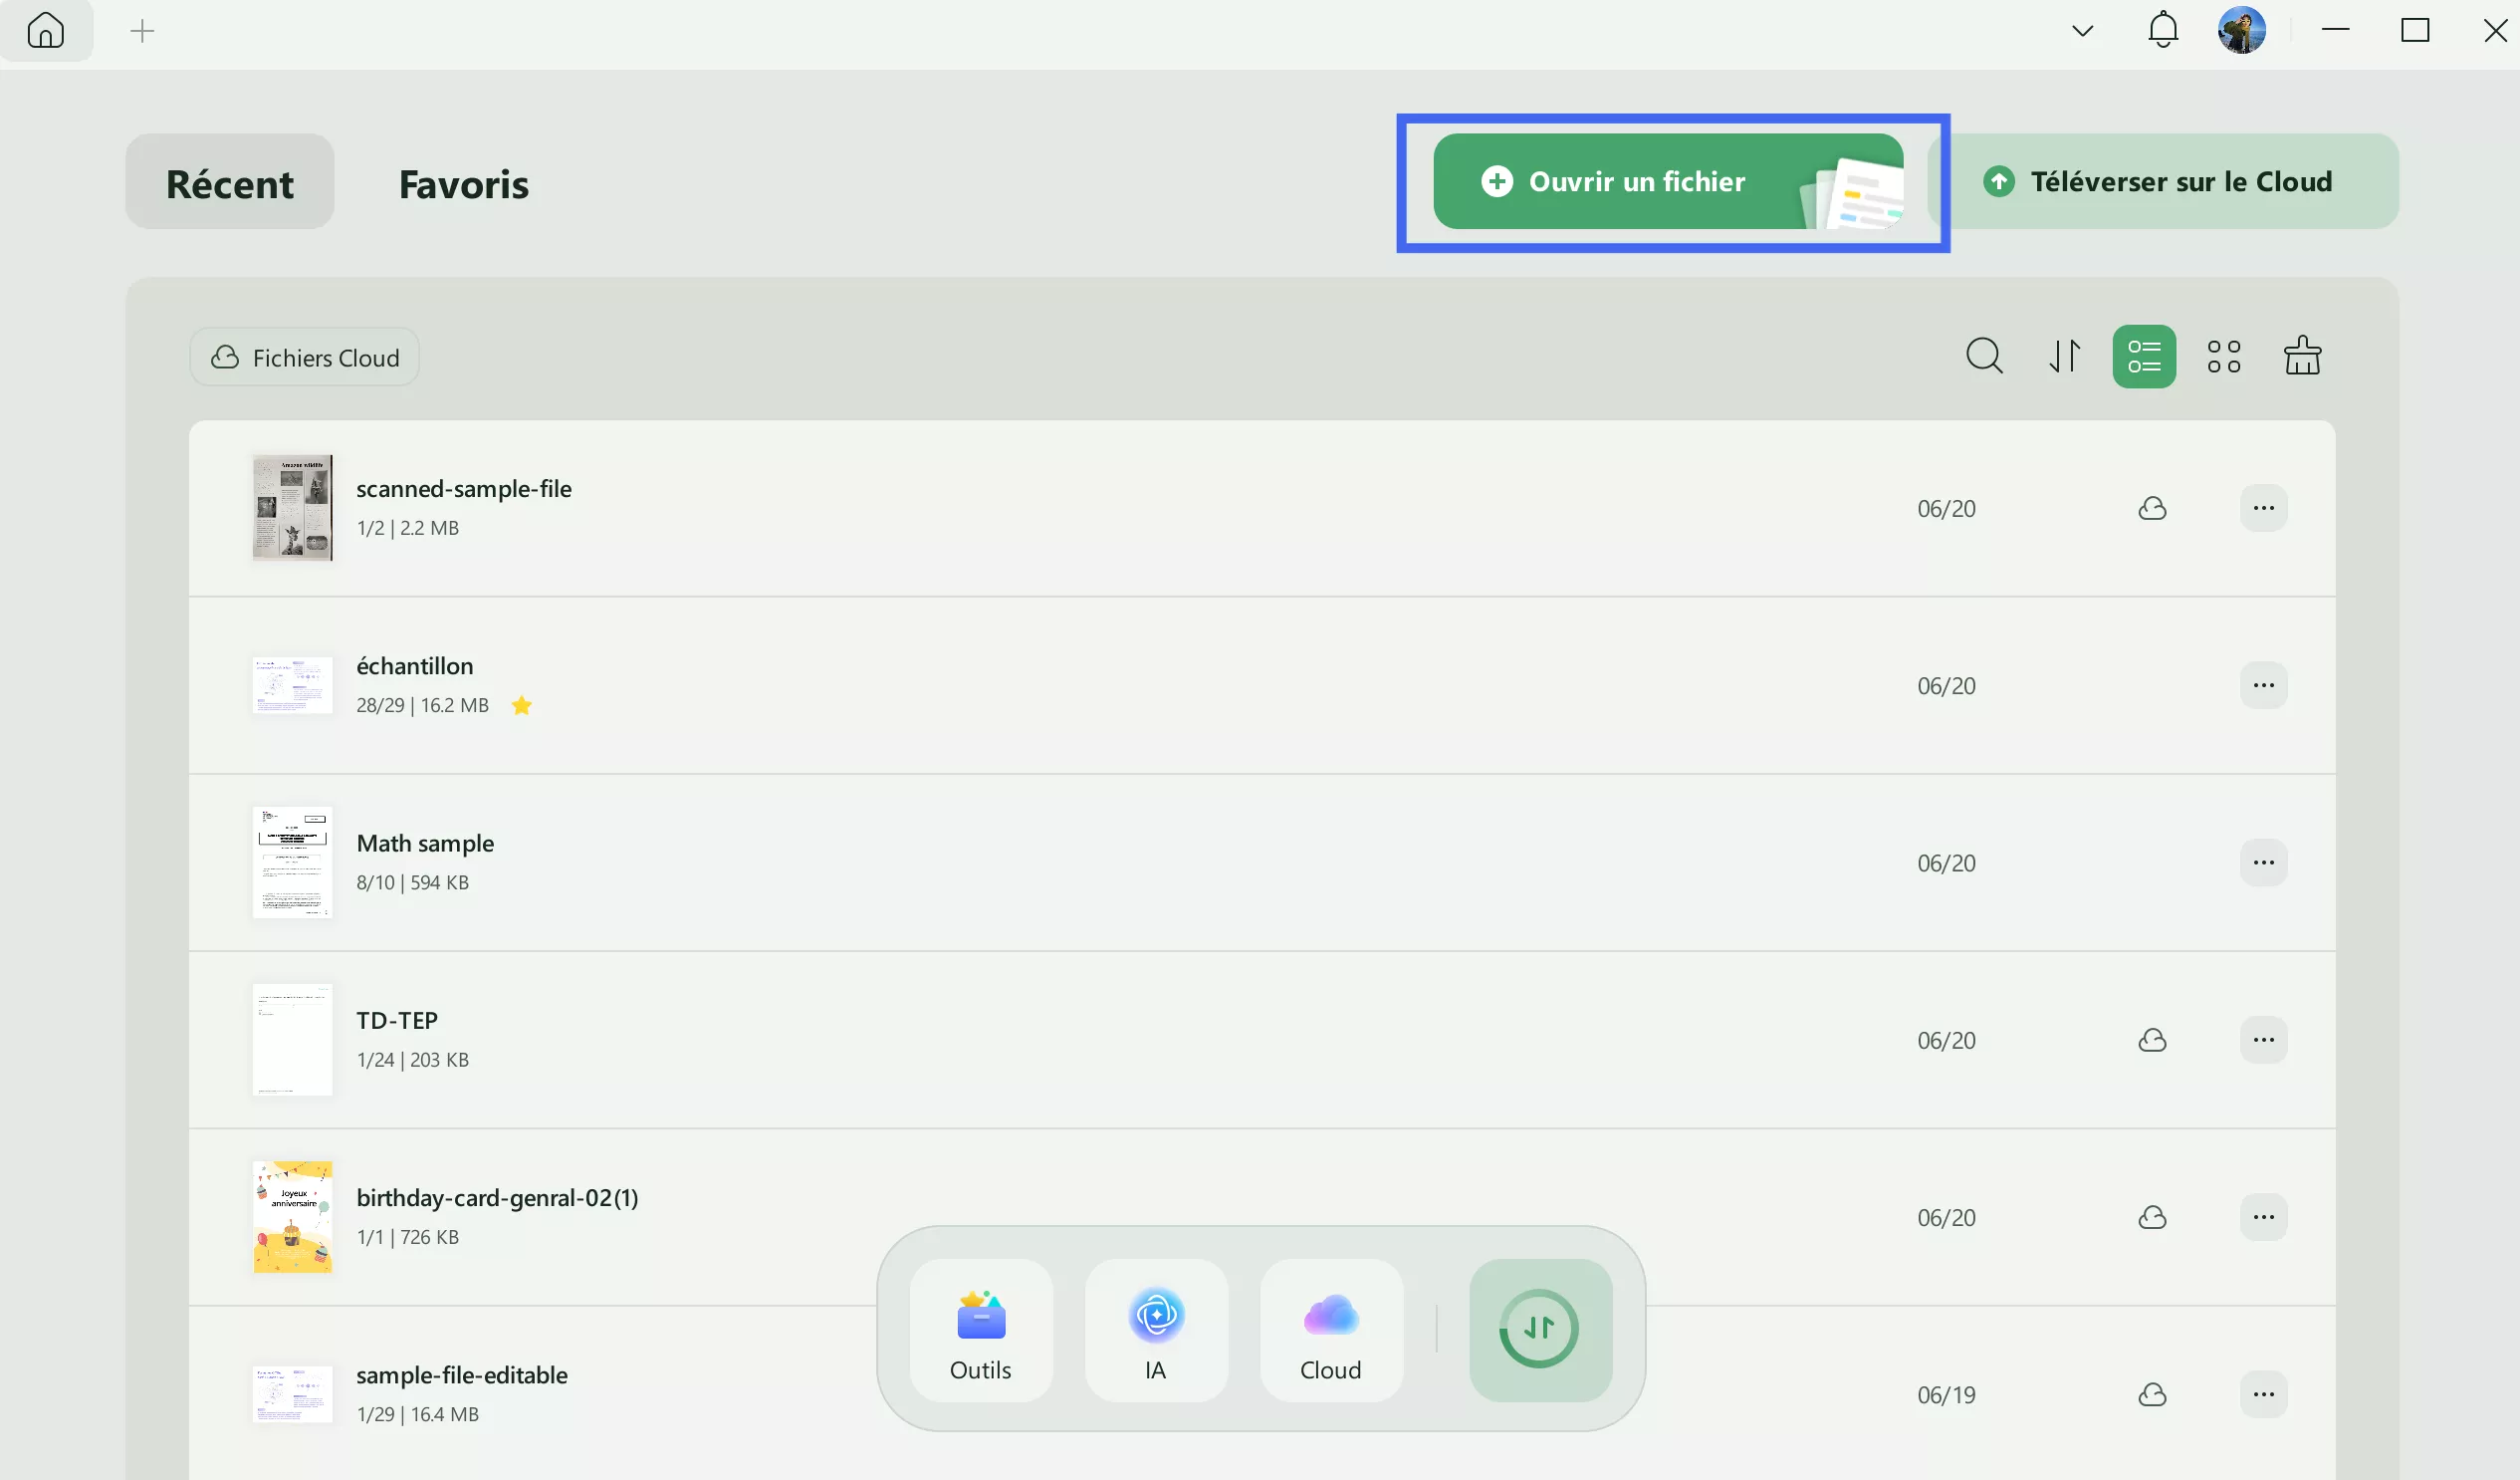Switch to the Favoris tab

[463, 183]
